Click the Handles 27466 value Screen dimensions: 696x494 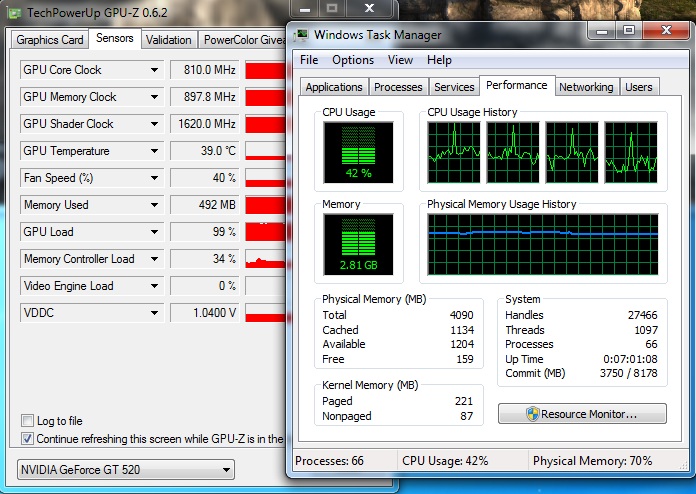642,315
